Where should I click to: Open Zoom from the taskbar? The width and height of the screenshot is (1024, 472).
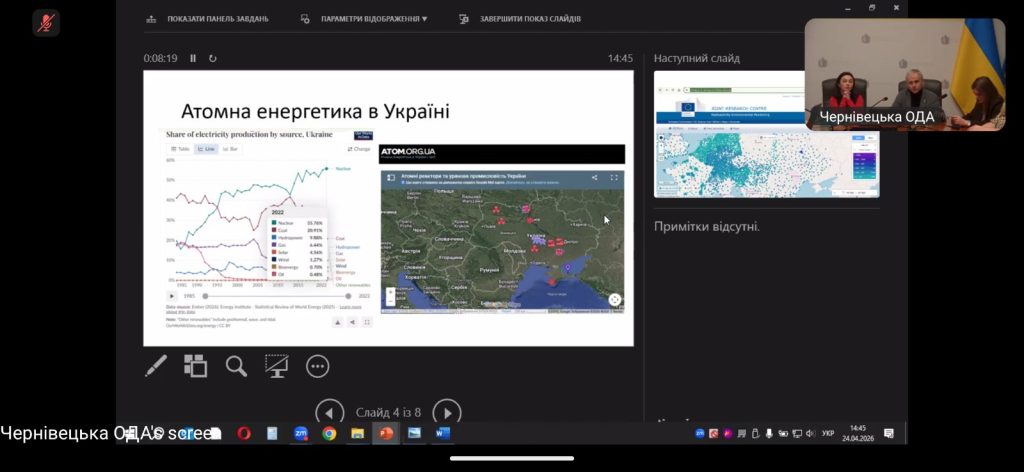[x=300, y=433]
